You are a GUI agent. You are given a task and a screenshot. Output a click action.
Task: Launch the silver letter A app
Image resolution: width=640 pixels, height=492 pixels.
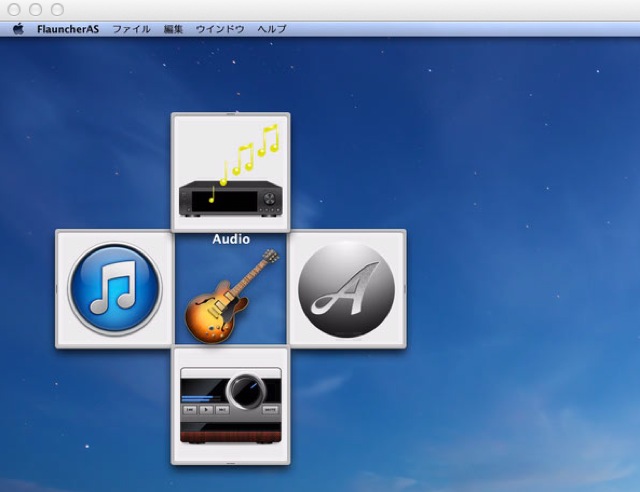tap(347, 289)
